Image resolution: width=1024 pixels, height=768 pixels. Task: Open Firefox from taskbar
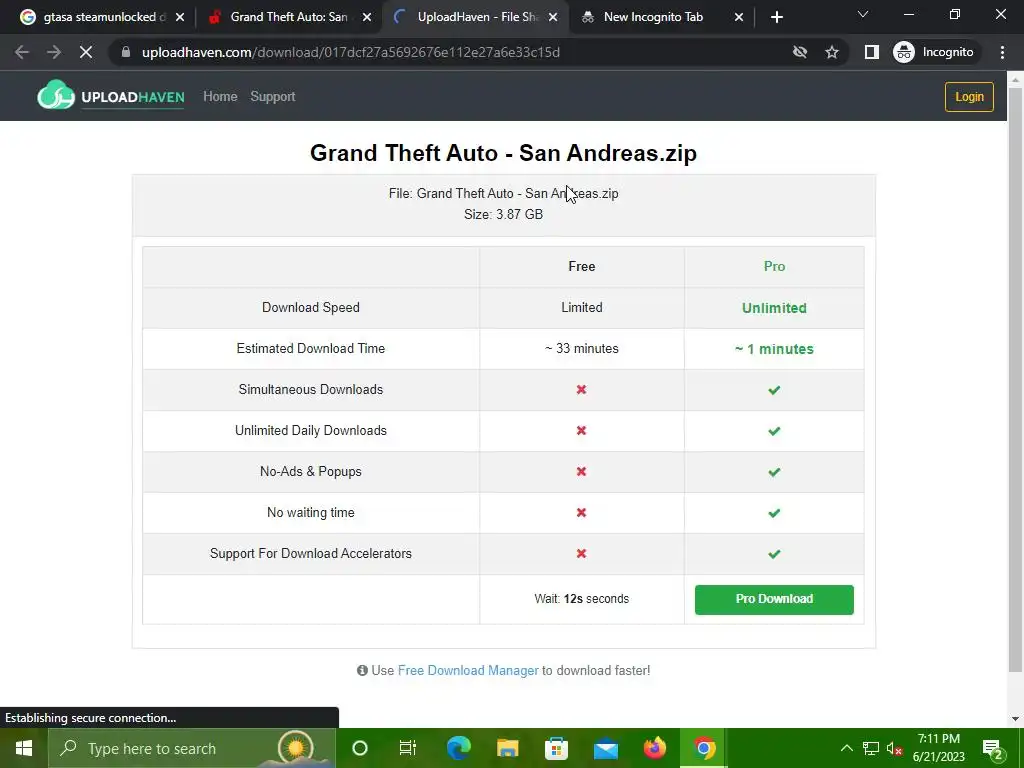pyautogui.click(x=654, y=748)
